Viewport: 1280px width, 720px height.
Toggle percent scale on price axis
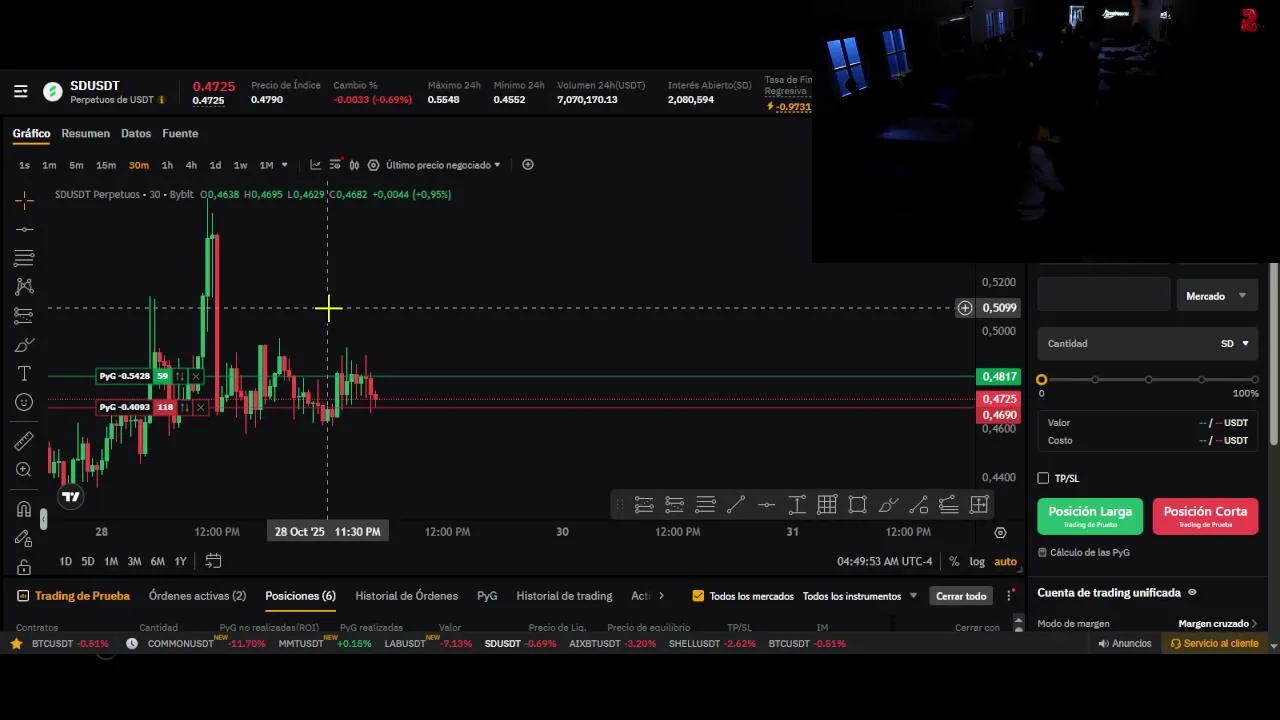(954, 561)
